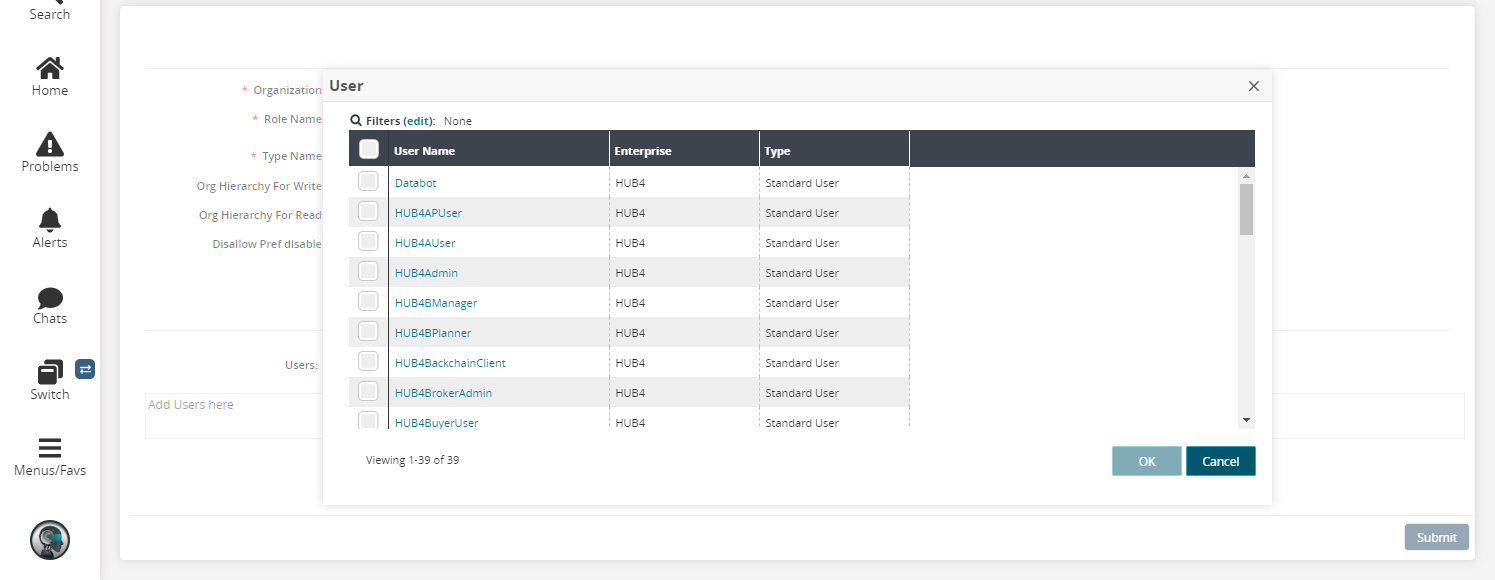
Task: Check the HUB4BPlanner row checkbox
Action: (x=368, y=331)
